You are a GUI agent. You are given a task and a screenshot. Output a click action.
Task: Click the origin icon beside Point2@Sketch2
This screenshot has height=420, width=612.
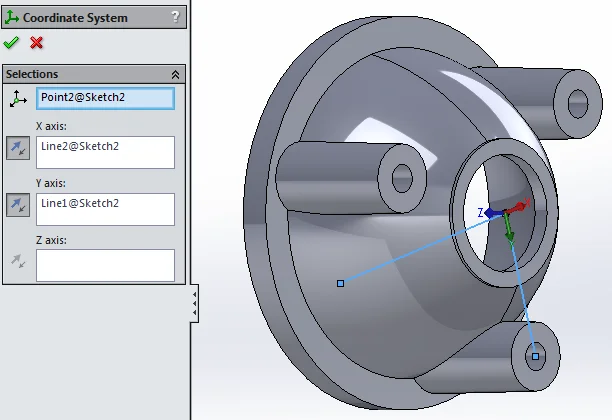pyautogui.click(x=17, y=98)
